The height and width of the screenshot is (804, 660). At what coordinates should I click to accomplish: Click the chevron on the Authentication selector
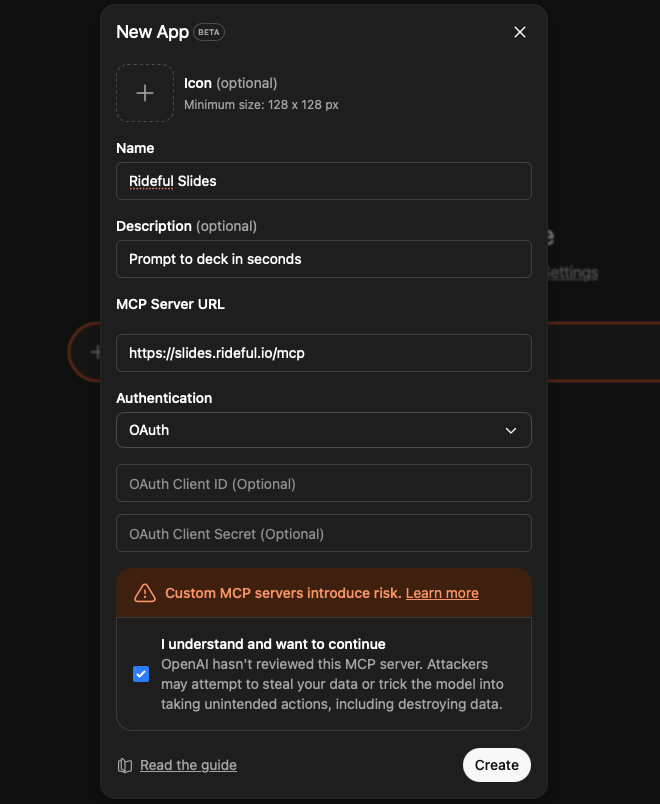tap(512, 429)
